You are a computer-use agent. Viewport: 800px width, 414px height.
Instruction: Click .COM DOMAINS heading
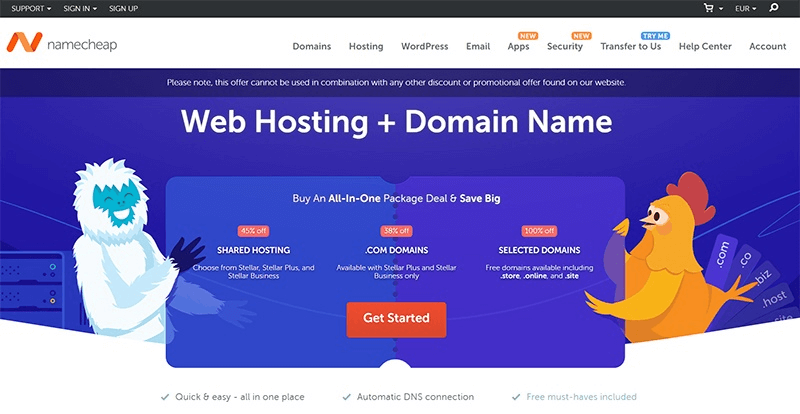(396, 250)
